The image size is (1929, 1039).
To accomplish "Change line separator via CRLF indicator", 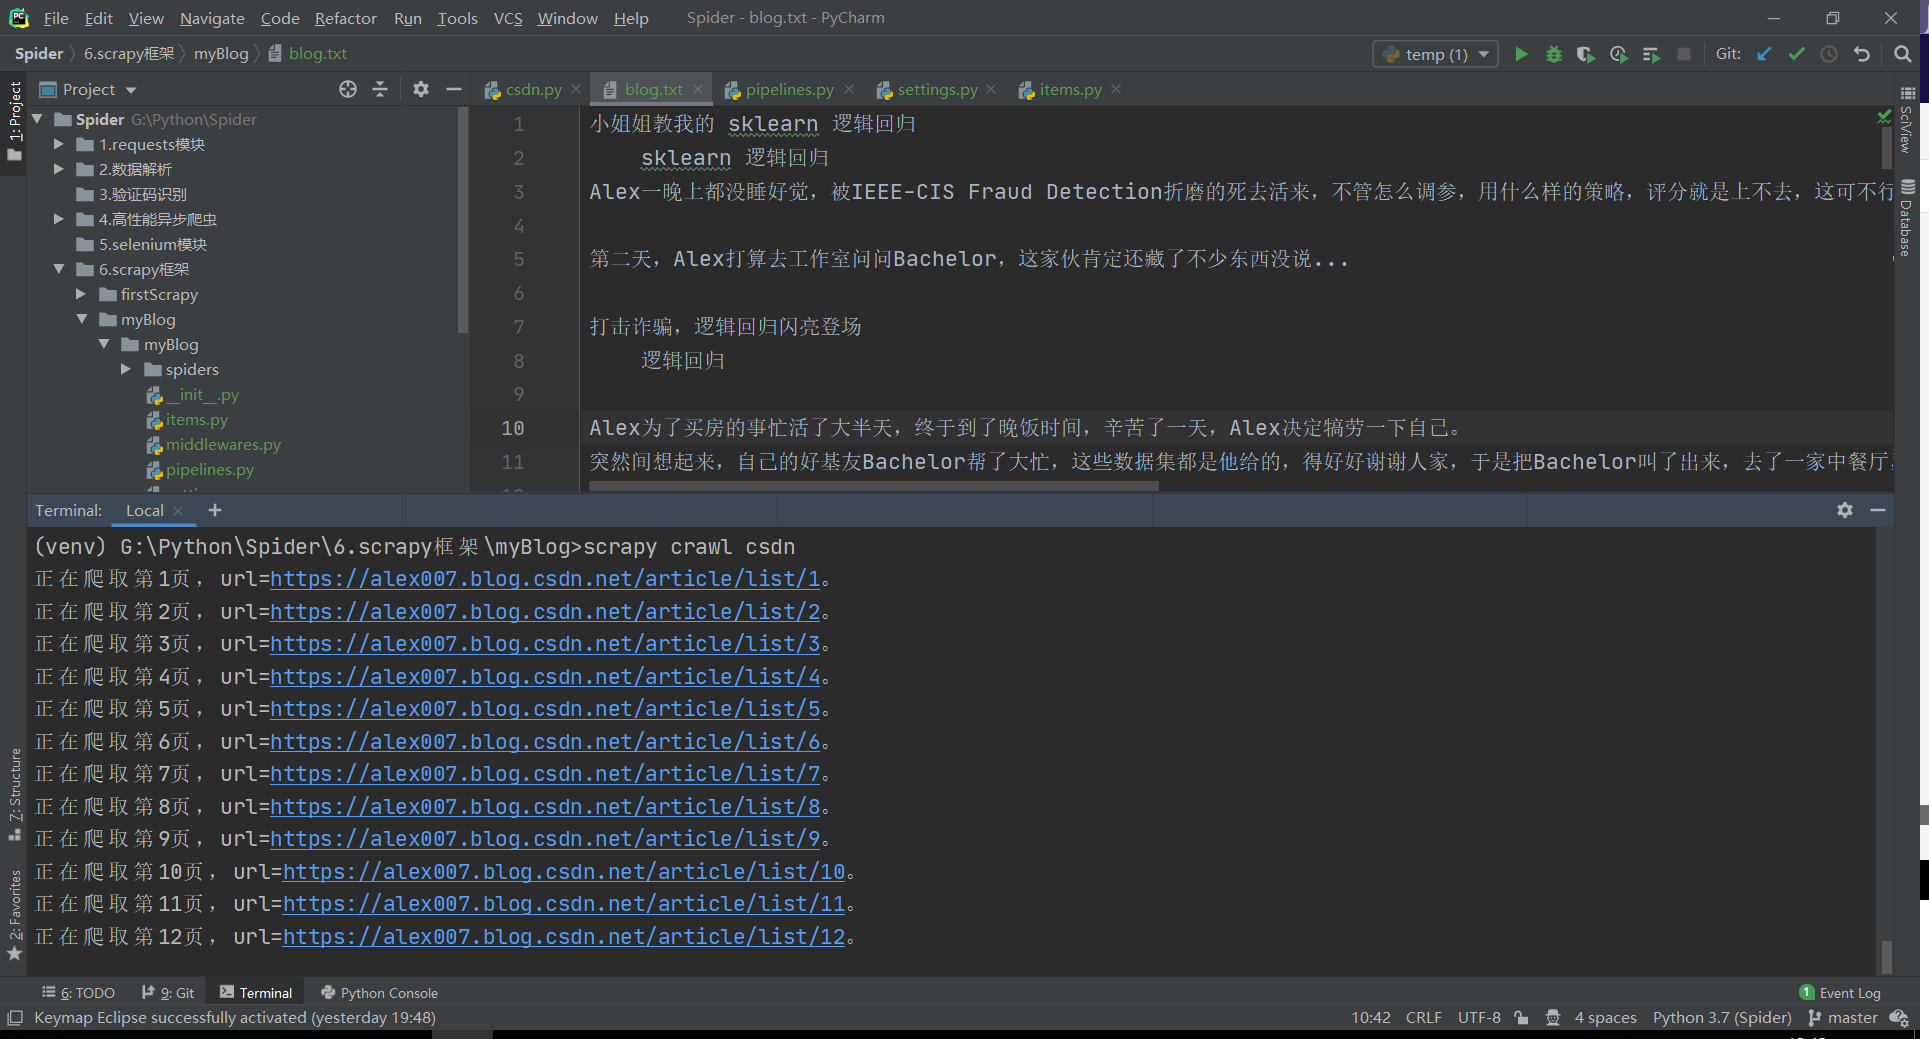I will click(1423, 1017).
